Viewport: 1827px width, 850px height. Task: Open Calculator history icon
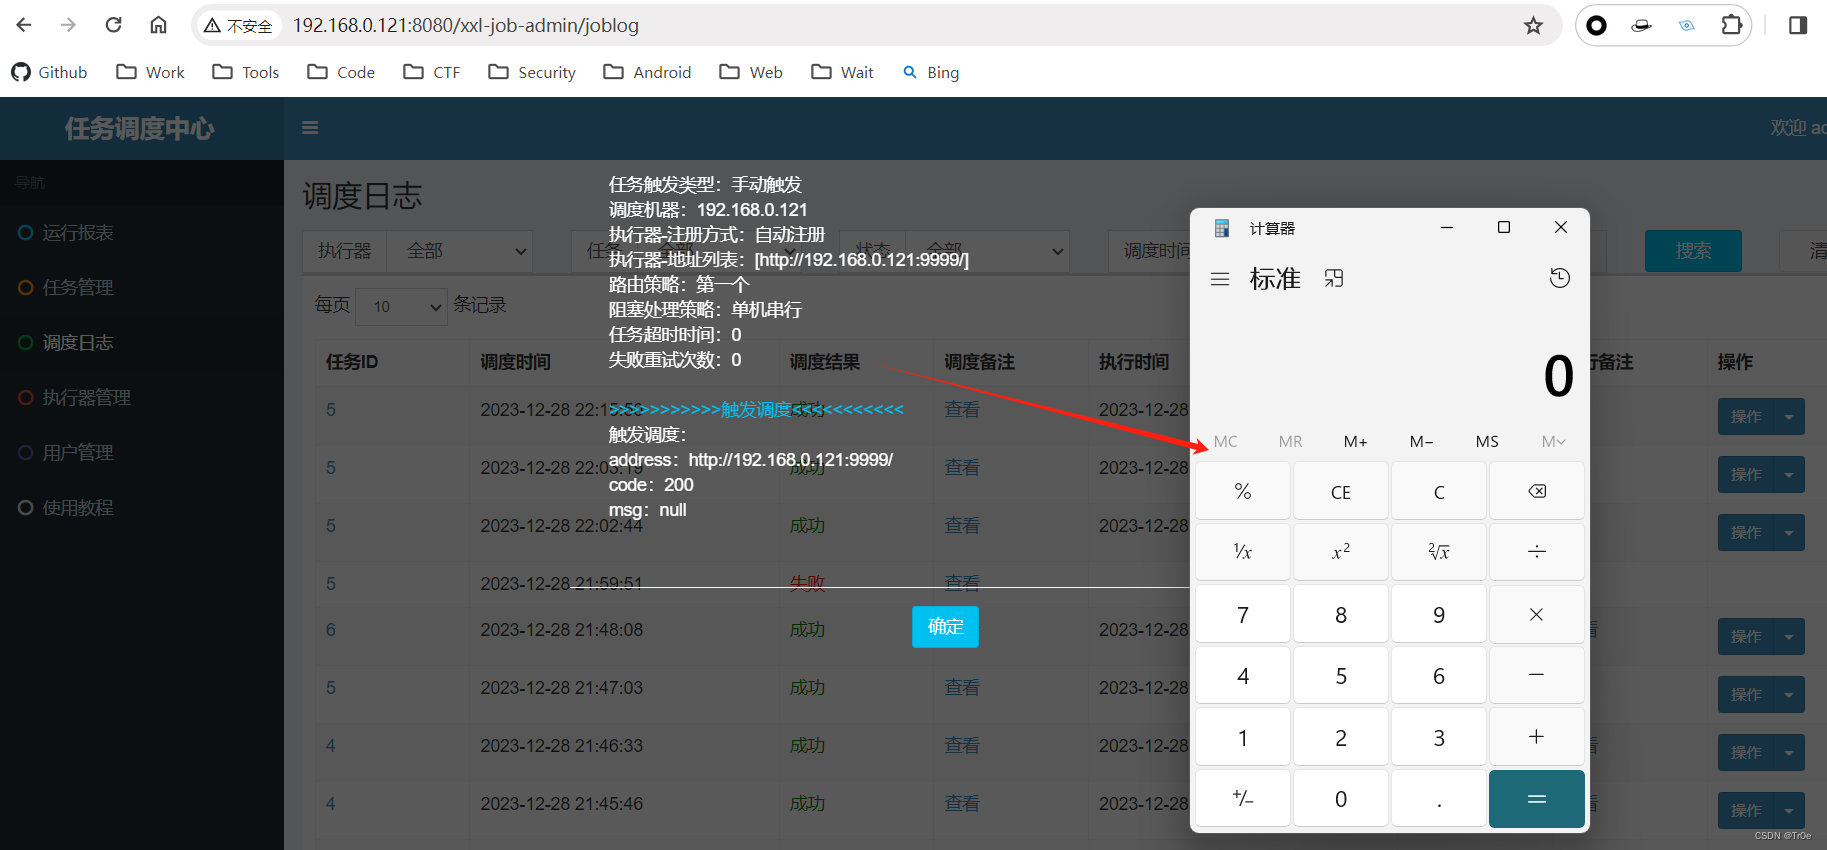(1559, 278)
